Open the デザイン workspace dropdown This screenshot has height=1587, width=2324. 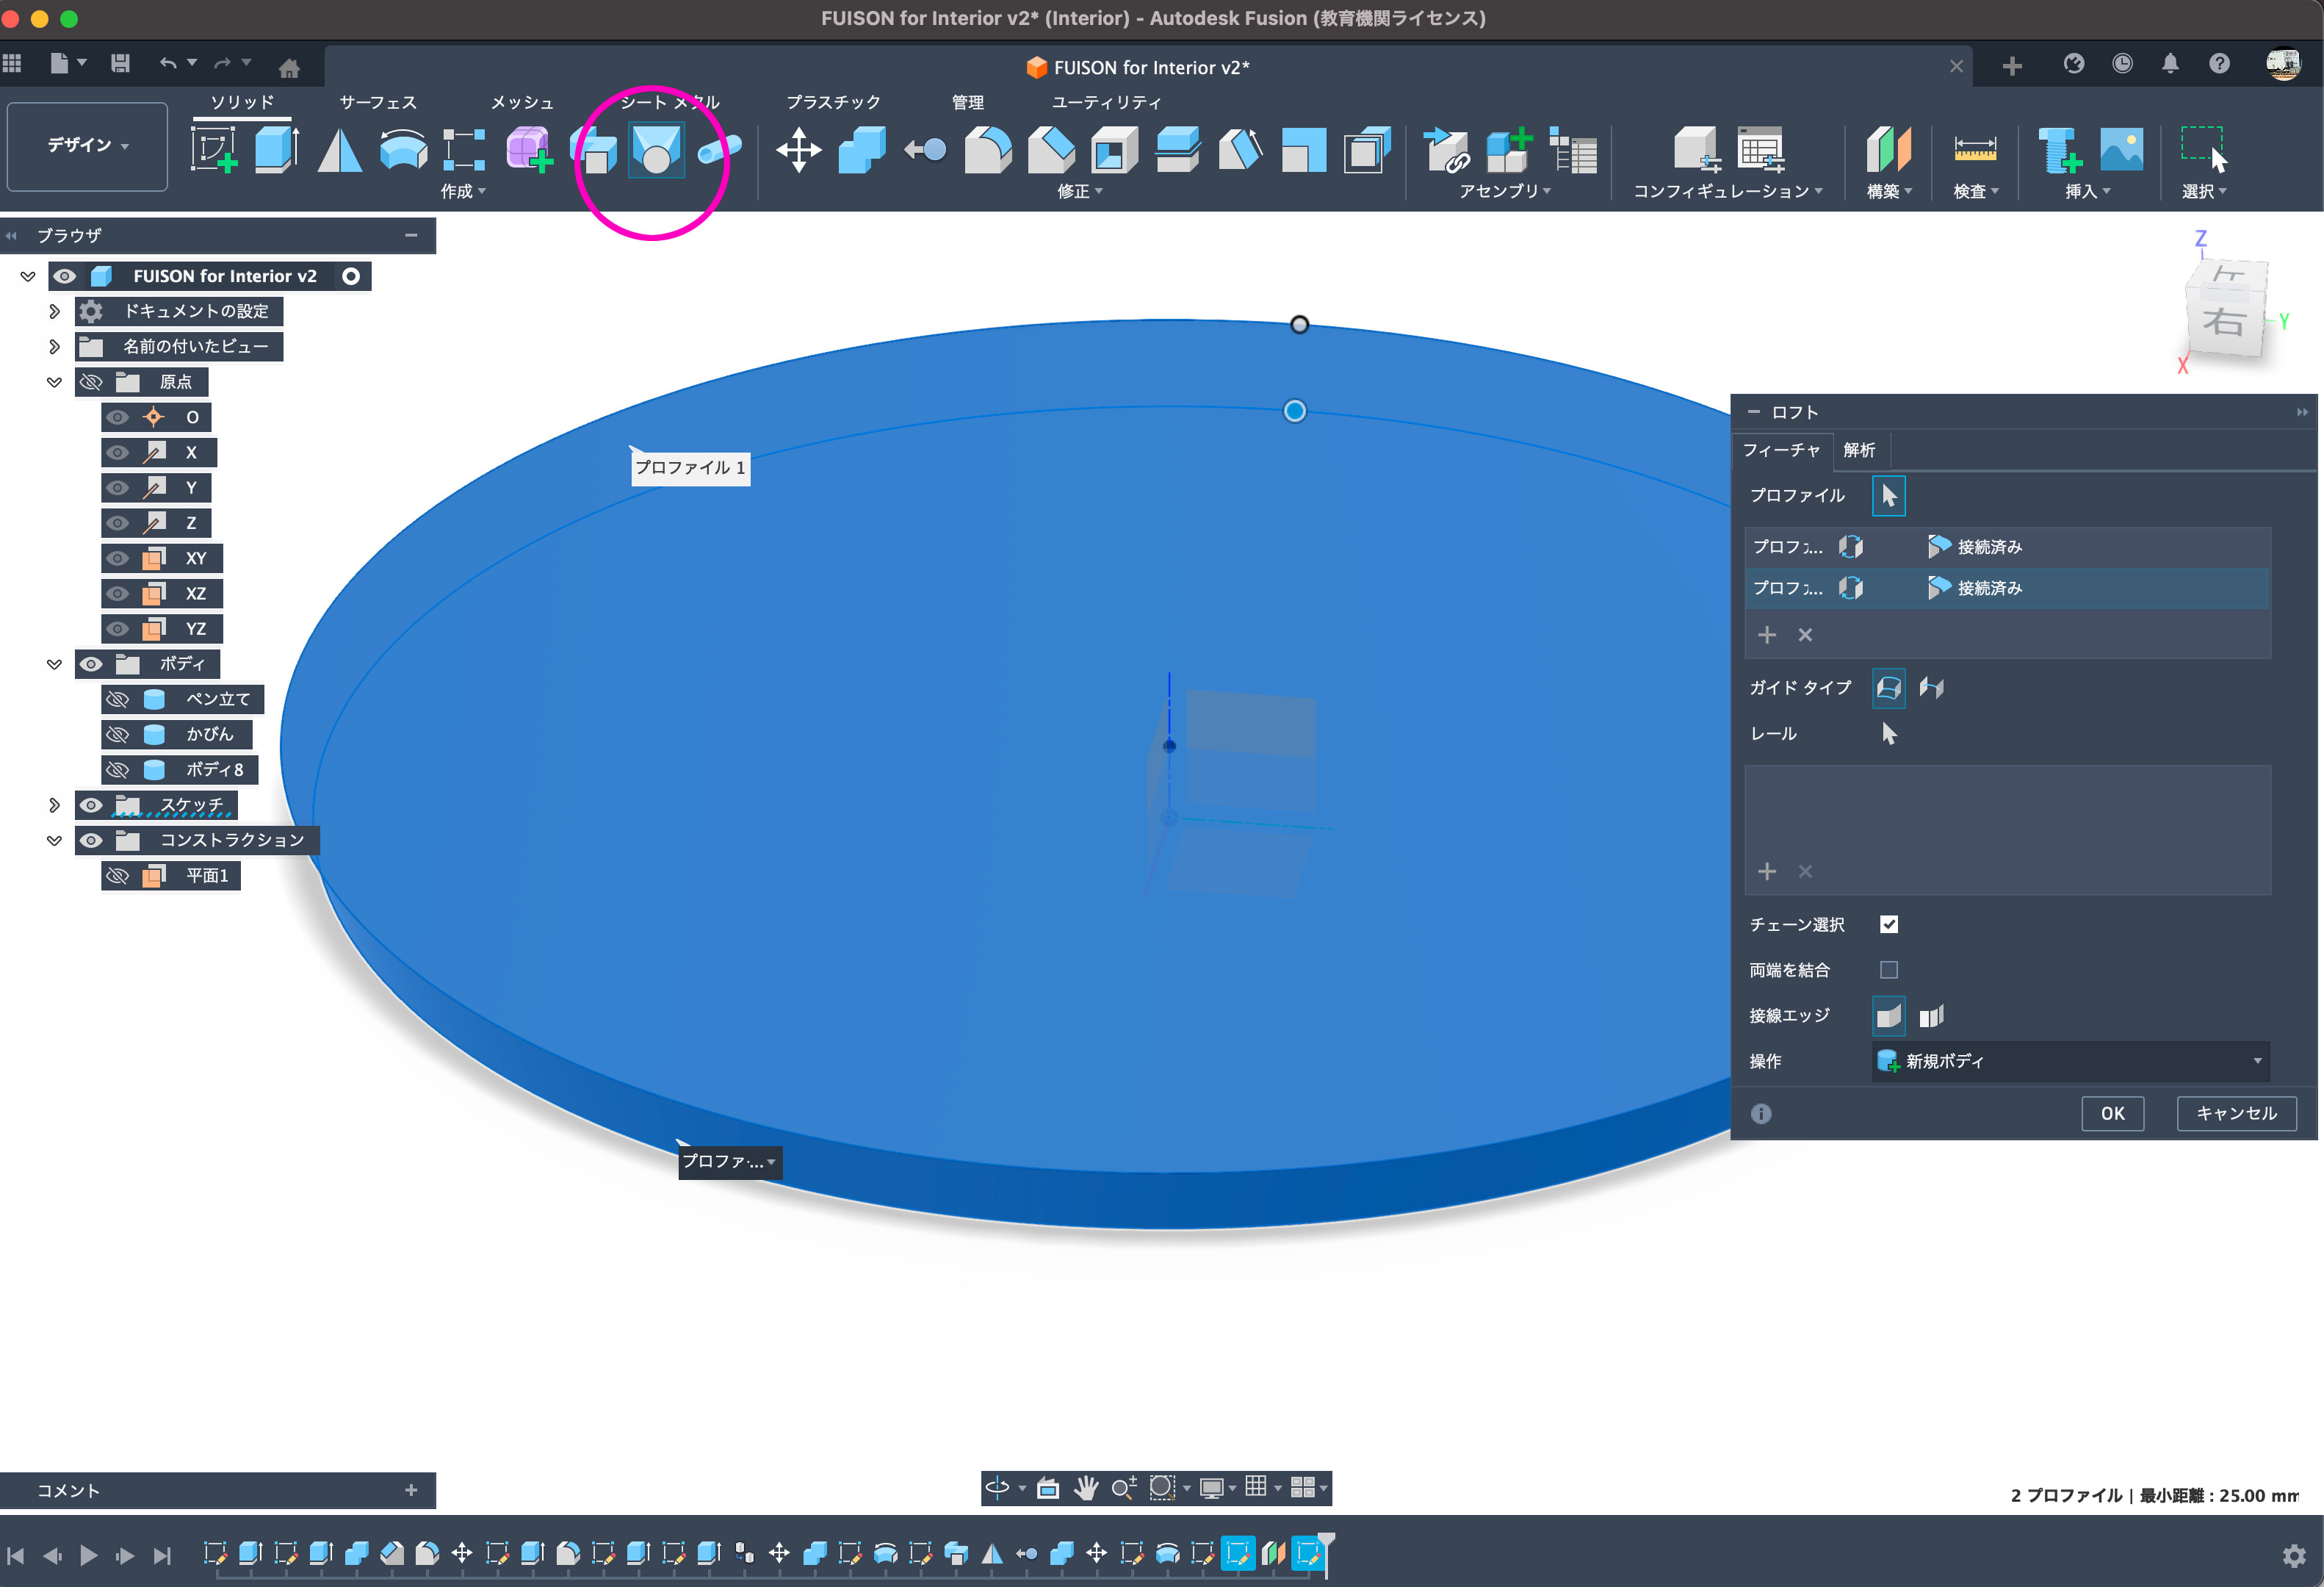88,146
